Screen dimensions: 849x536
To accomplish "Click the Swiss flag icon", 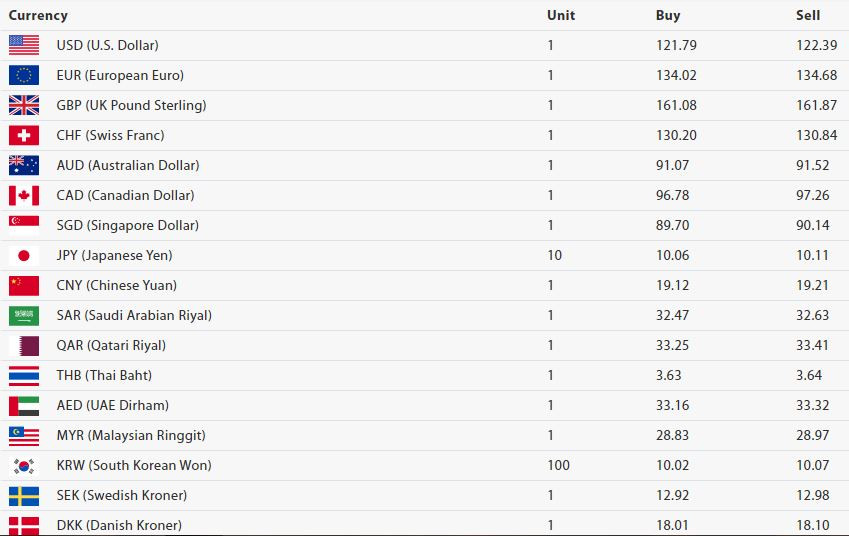I will (24, 135).
